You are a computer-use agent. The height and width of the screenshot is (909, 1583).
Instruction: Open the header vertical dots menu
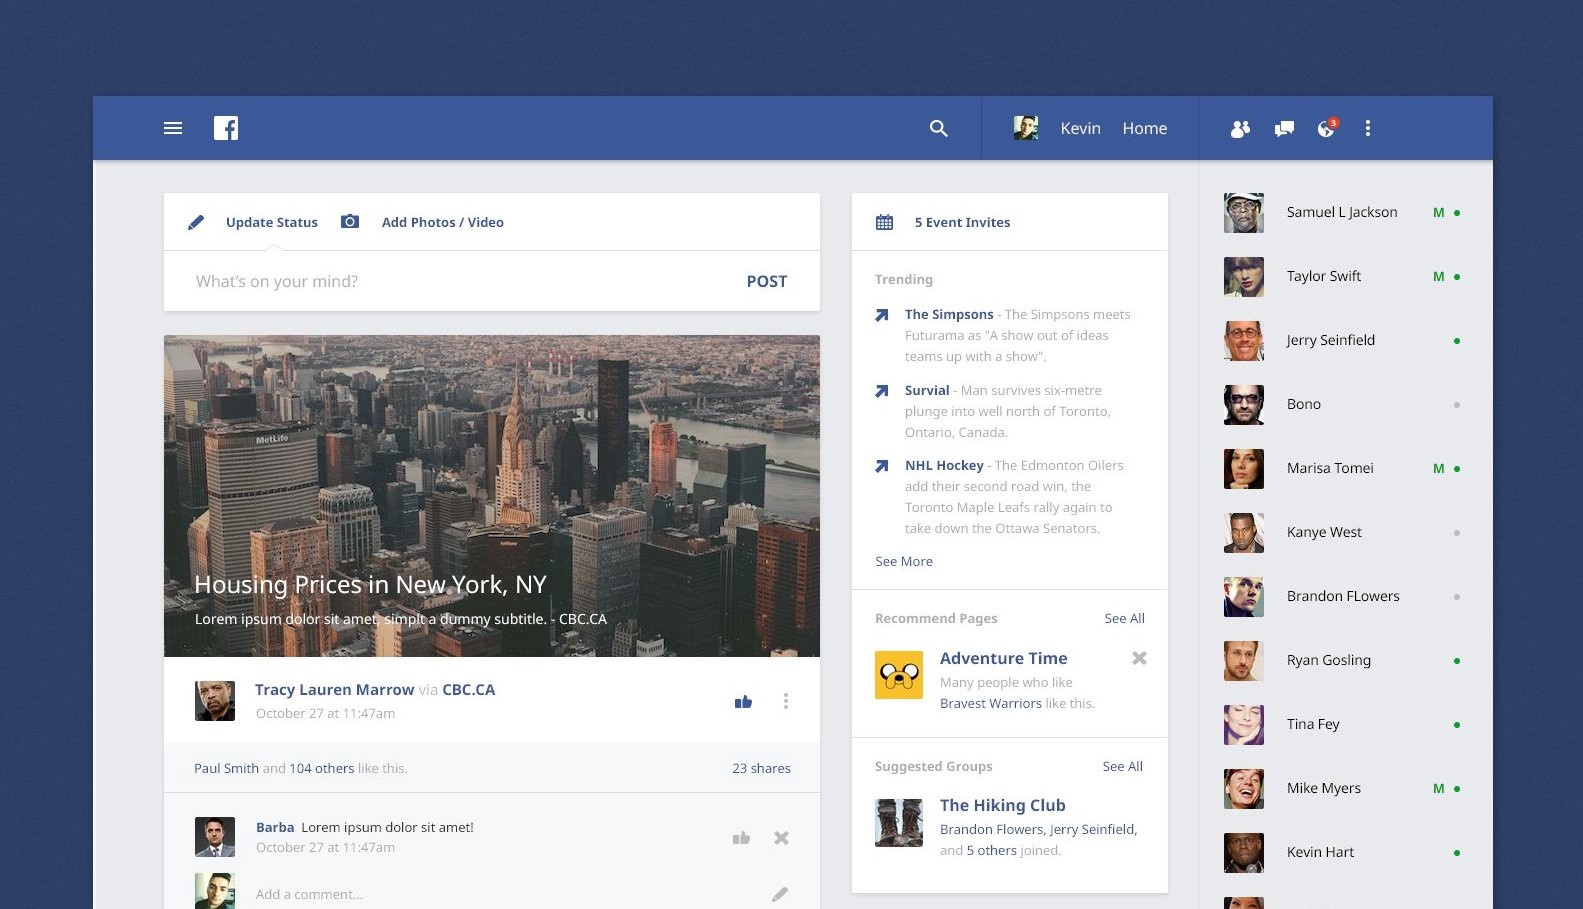[1368, 128]
